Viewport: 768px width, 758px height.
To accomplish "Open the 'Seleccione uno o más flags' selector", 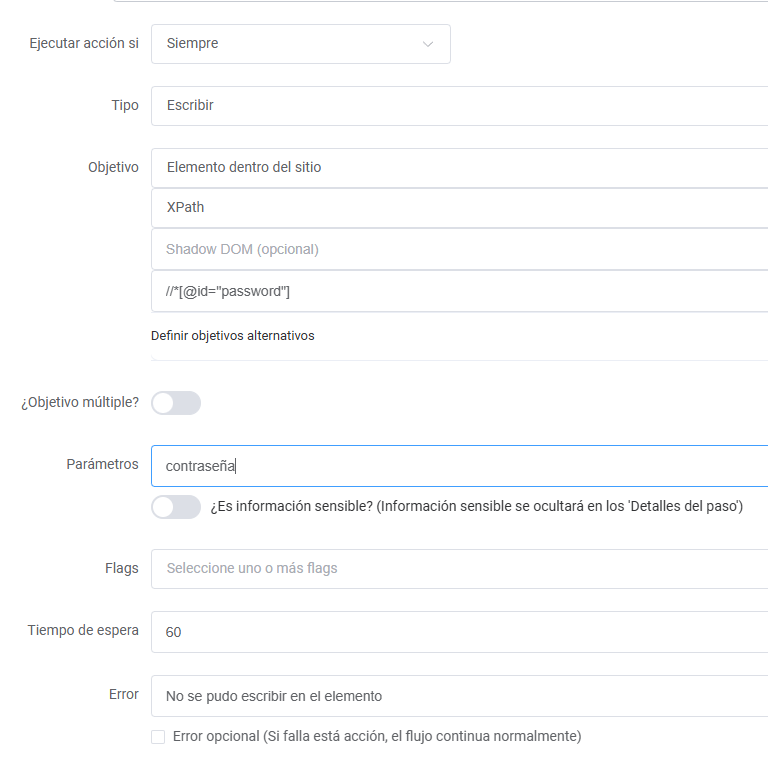I will pyautogui.click(x=459, y=569).
